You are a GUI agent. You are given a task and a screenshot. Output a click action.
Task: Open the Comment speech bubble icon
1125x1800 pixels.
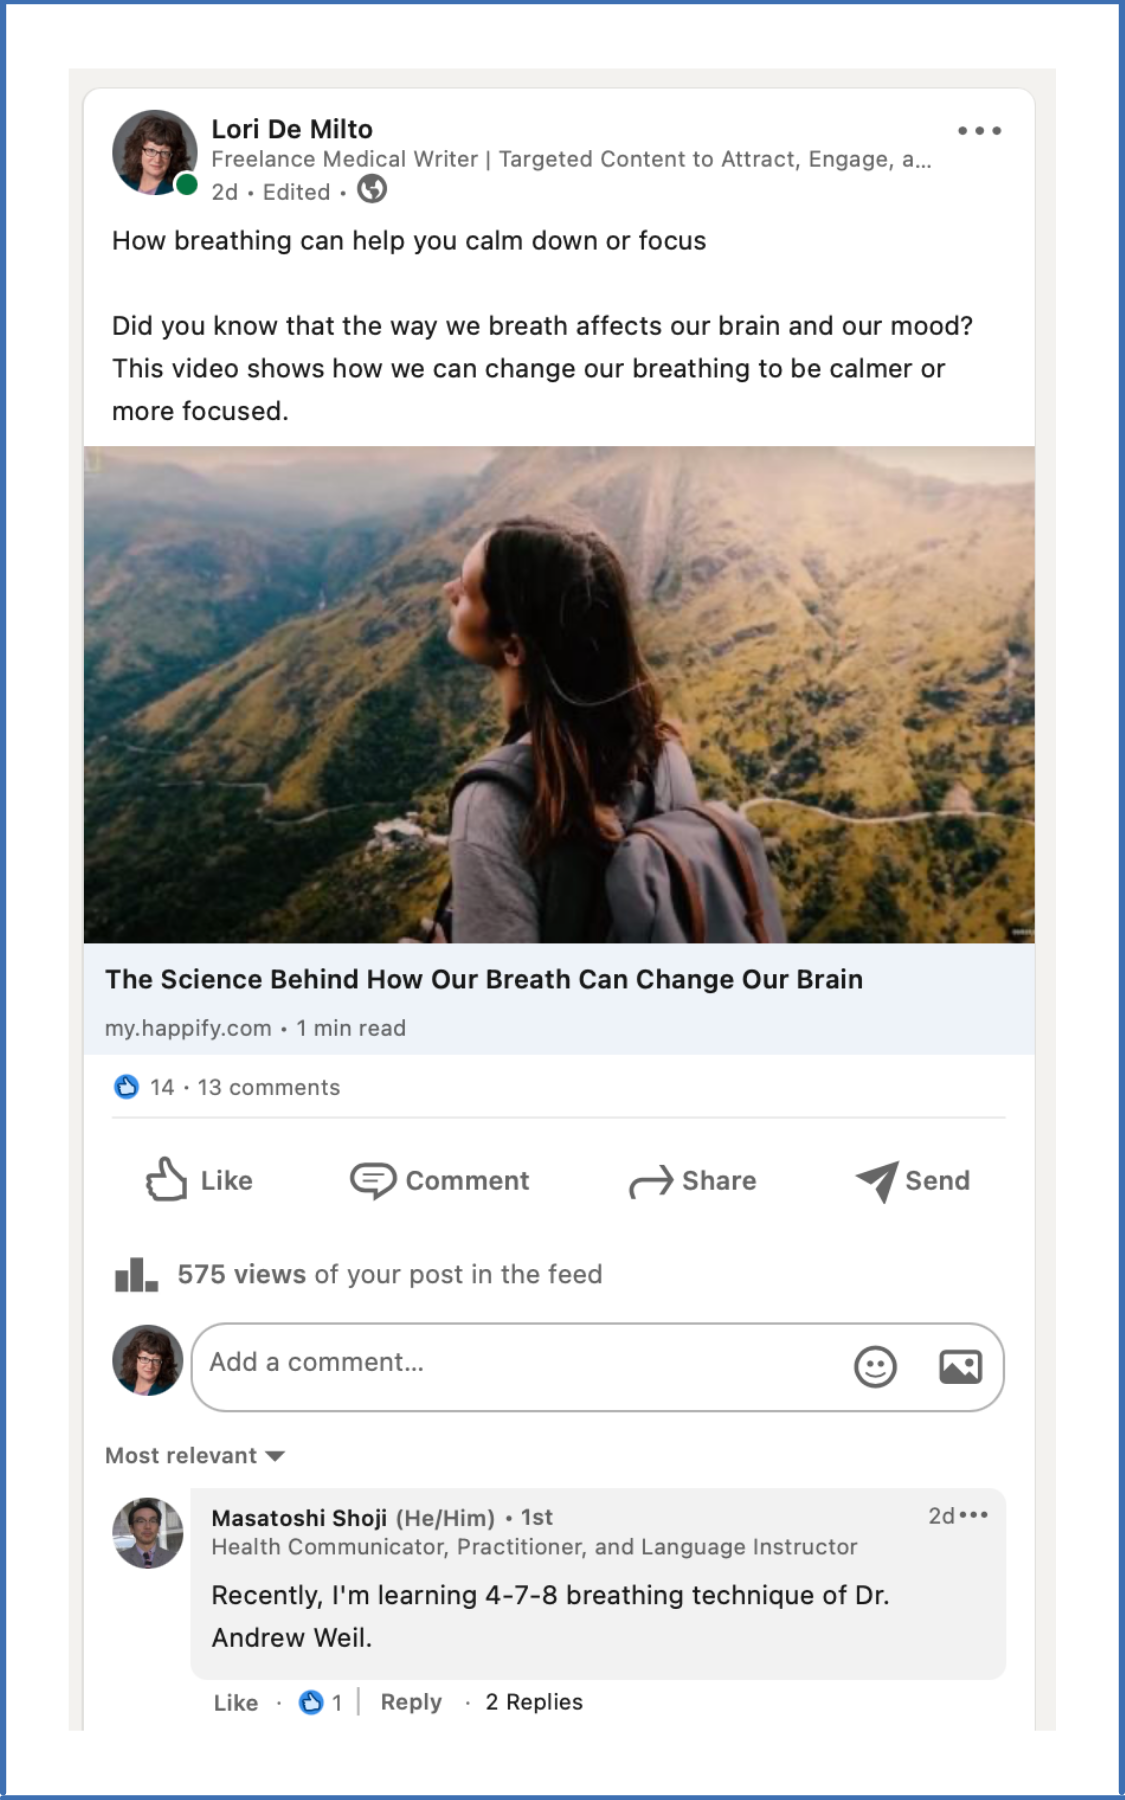pyautogui.click(x=372, y=1180)
